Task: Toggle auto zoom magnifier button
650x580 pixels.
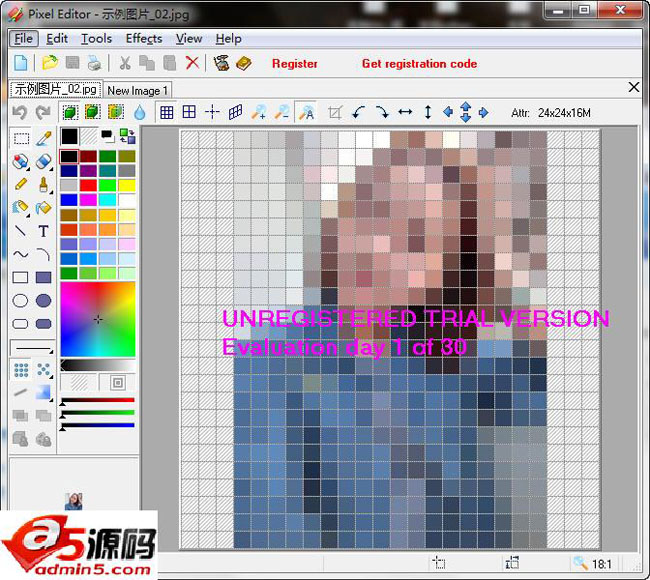Action: click(306, 112)
